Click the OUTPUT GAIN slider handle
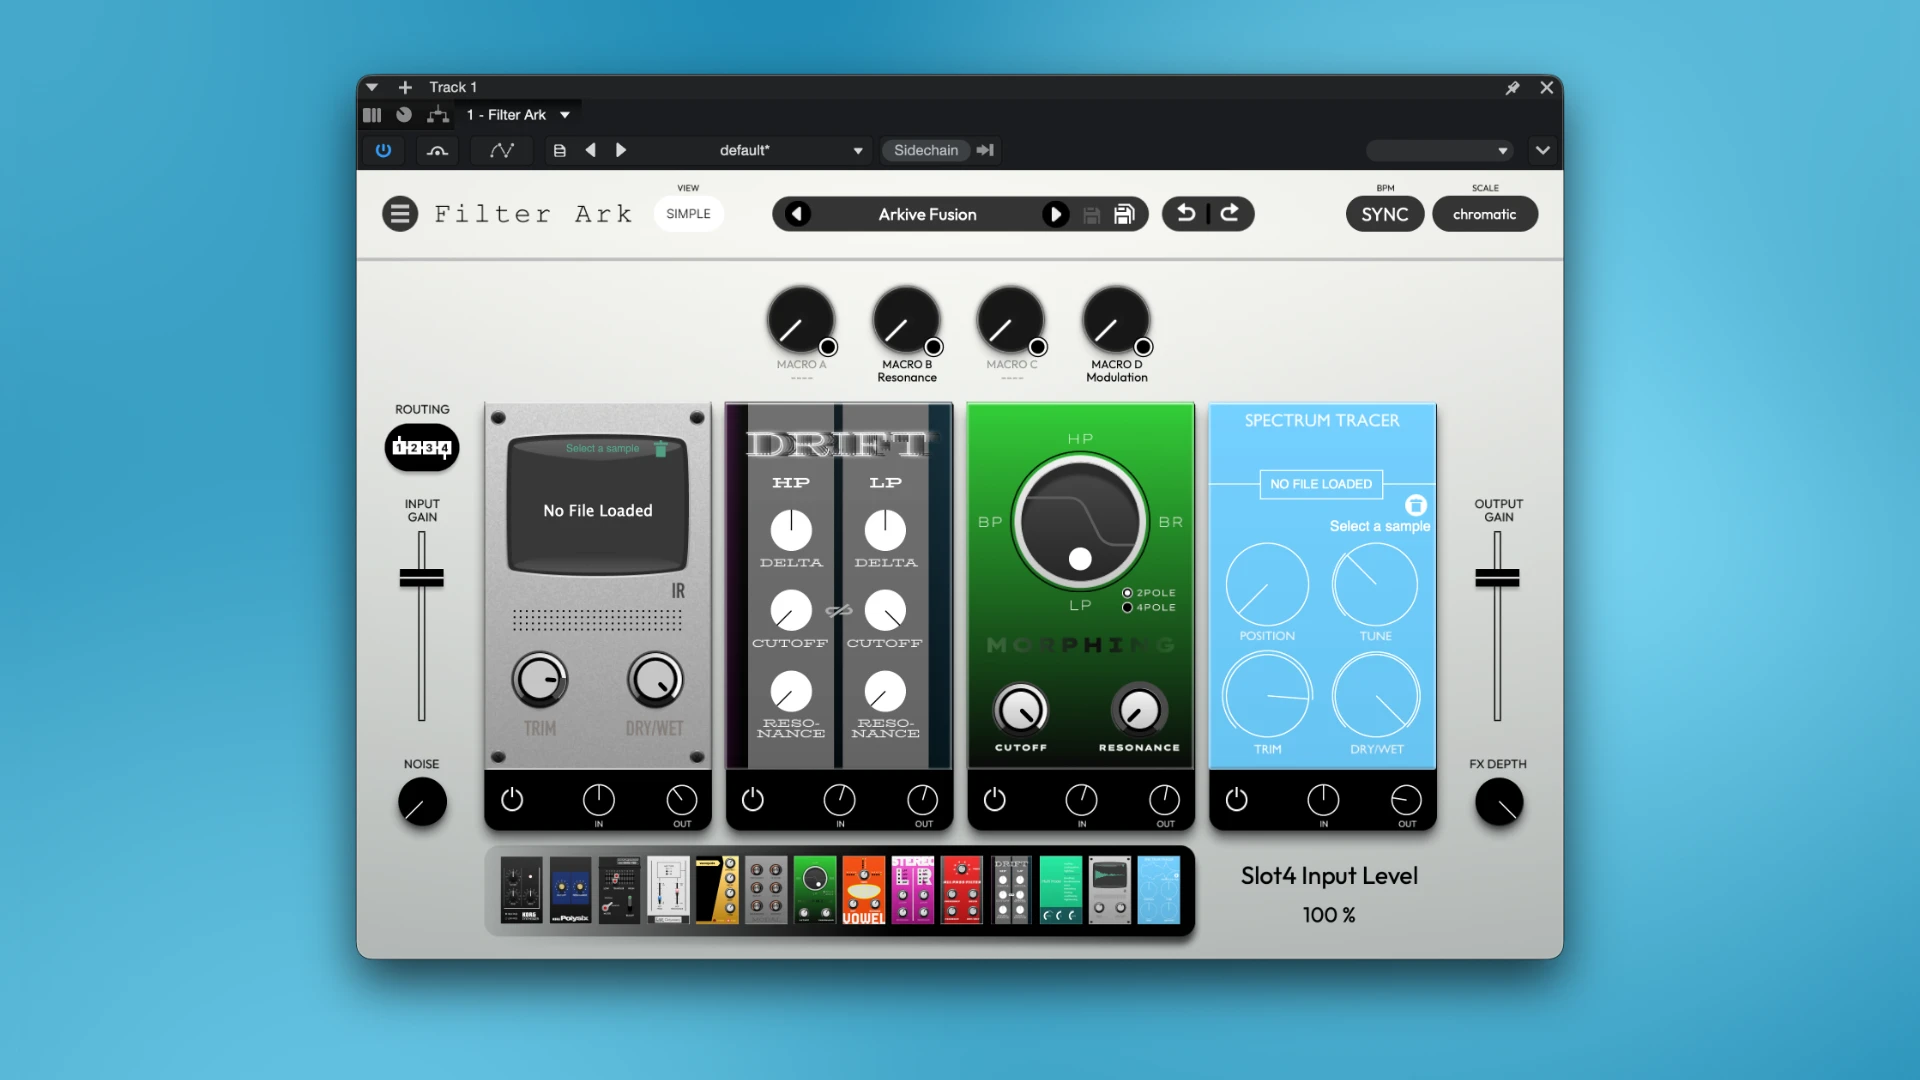The height and width of the screenshot is (1080, 1920). [x=1497, y=577]
